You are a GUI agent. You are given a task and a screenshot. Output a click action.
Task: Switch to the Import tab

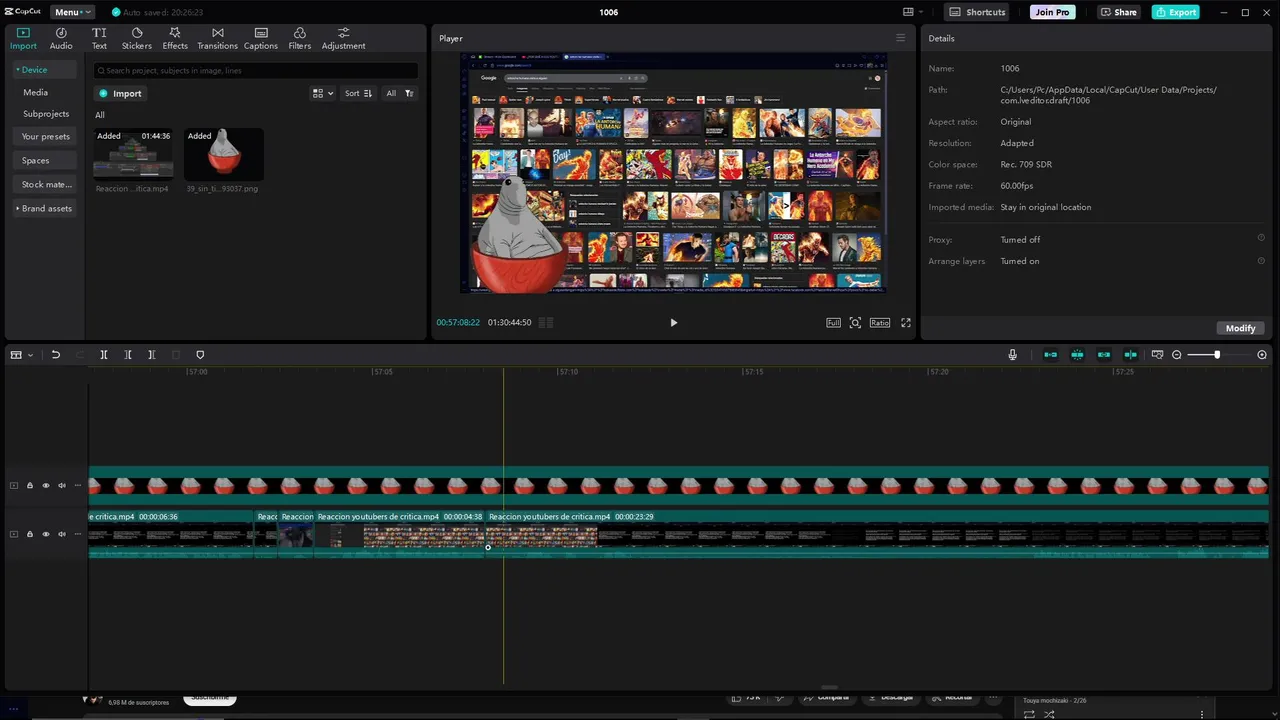coord(23,39)
